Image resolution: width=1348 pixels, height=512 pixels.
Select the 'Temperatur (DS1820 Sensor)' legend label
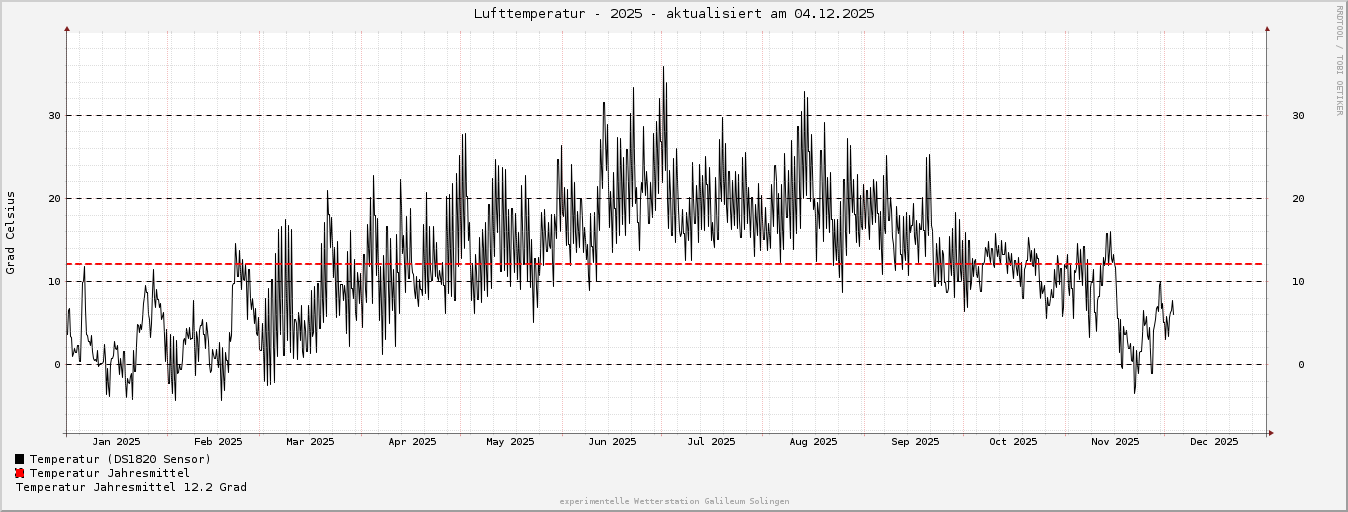point(120,459)
